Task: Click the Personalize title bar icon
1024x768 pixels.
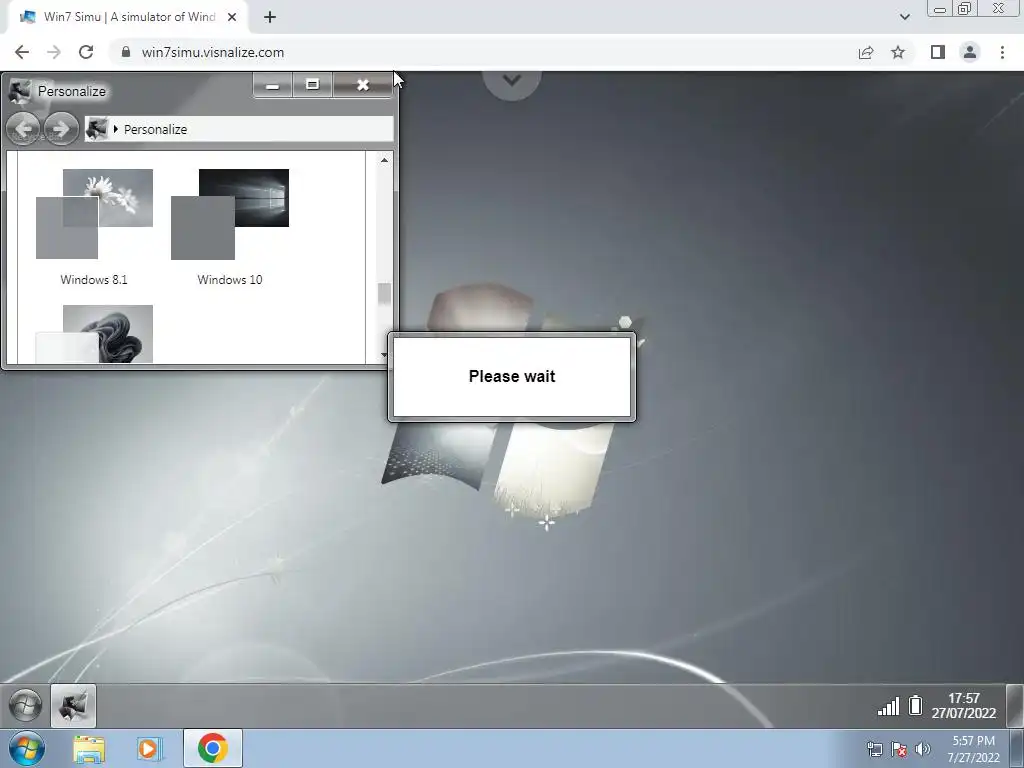Action: 20,91
